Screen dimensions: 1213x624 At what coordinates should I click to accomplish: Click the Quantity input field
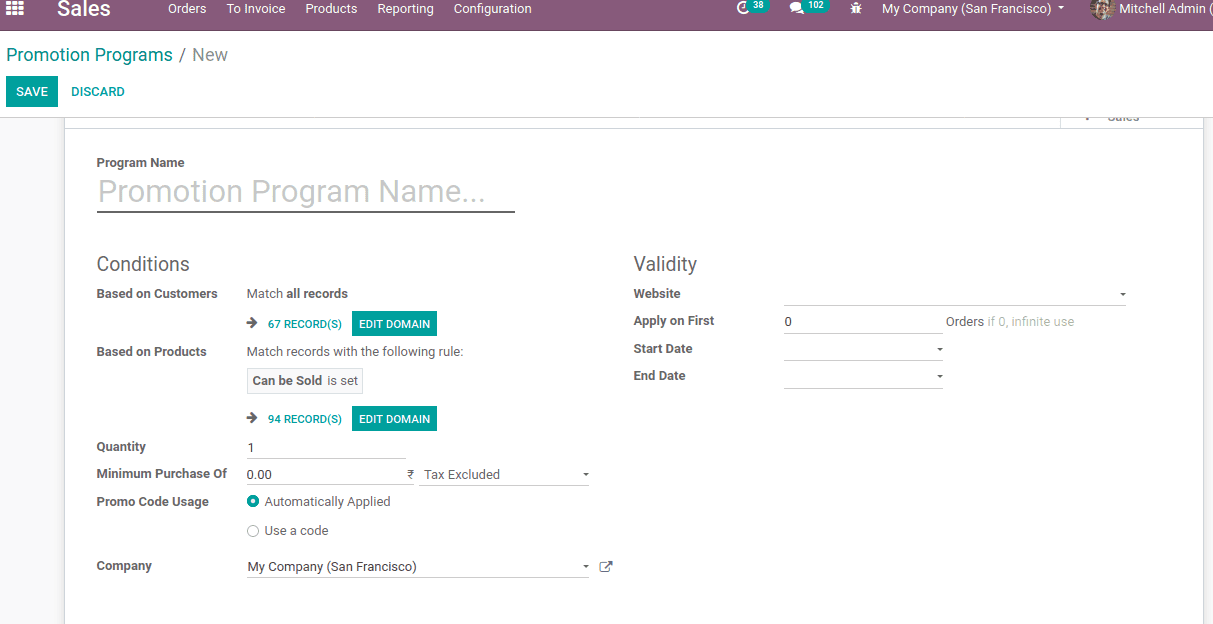pyautogui.click(x=326, y=447)
